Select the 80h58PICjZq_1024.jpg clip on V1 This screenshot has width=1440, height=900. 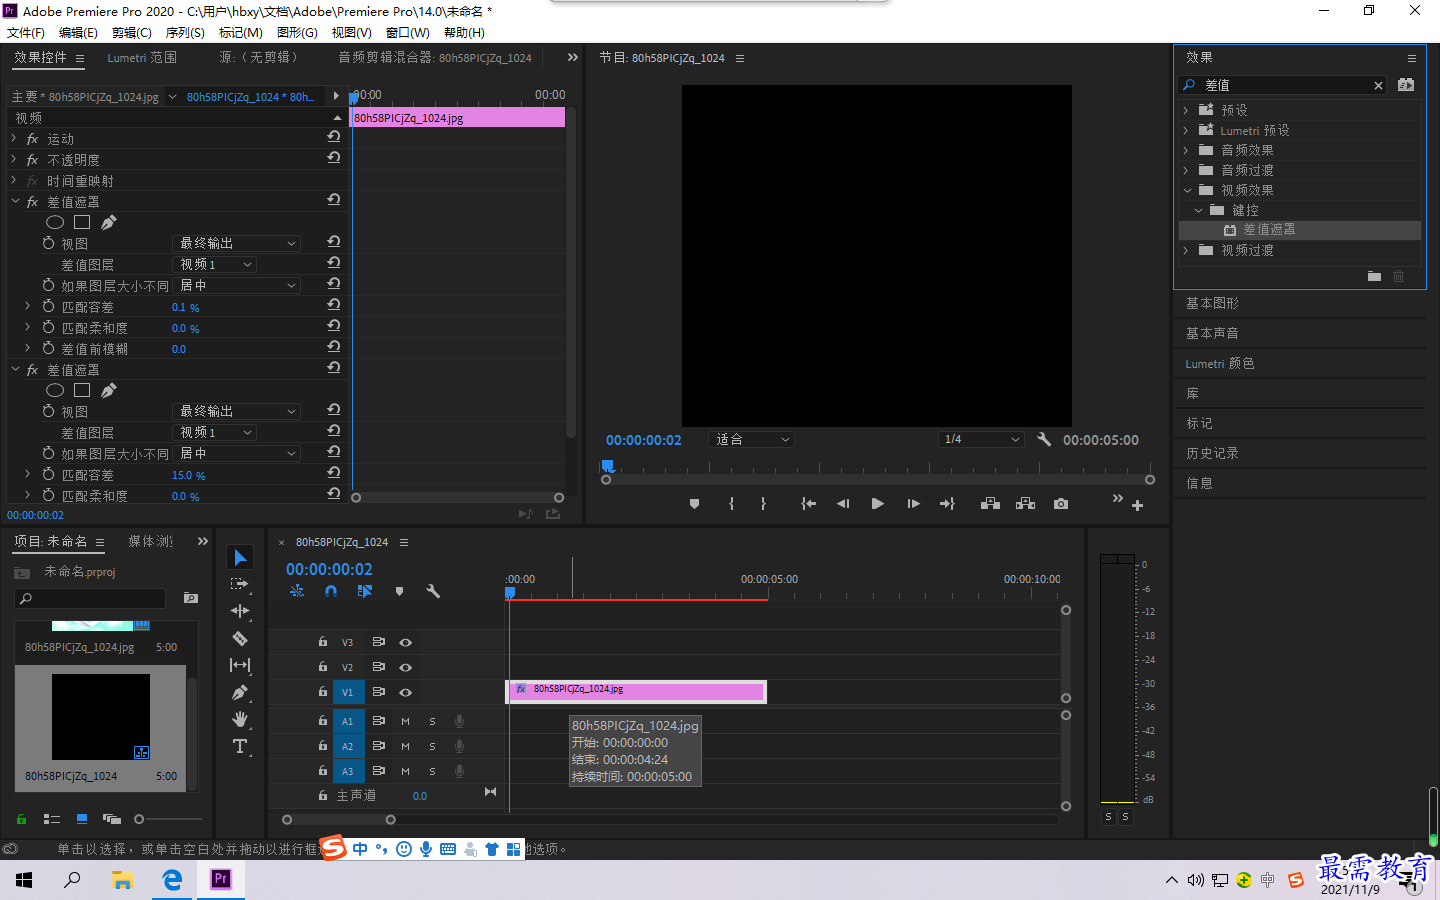pyautogui.click(x=637, y=691)
